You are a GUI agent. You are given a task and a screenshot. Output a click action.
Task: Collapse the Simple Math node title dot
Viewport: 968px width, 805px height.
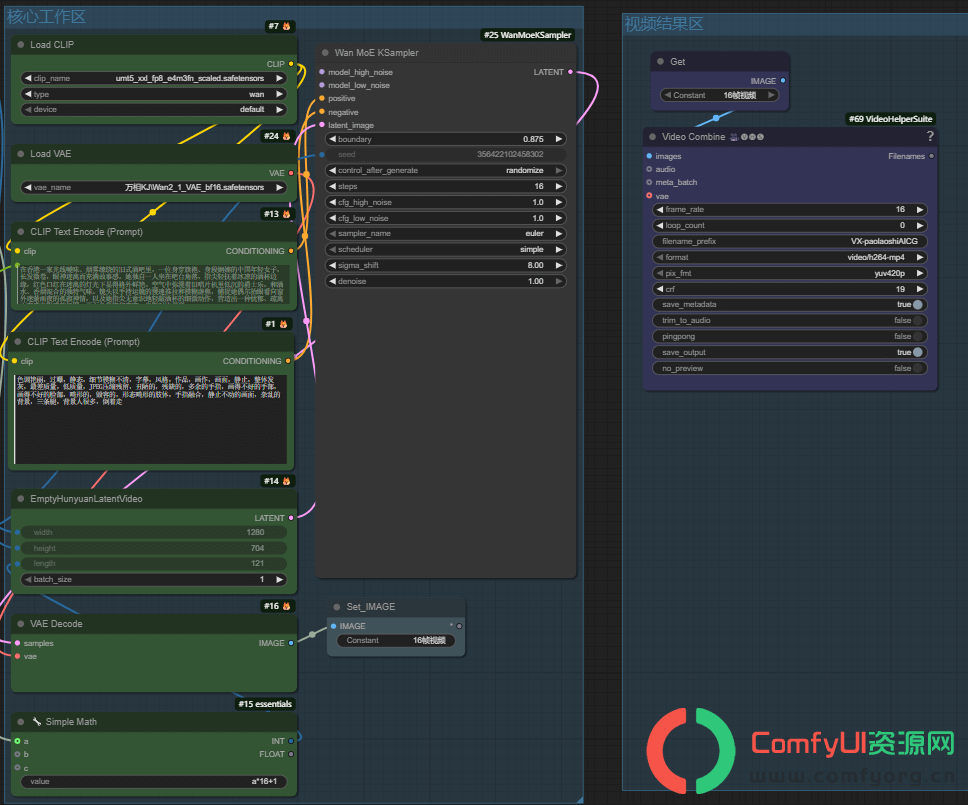tap(21, 722)
